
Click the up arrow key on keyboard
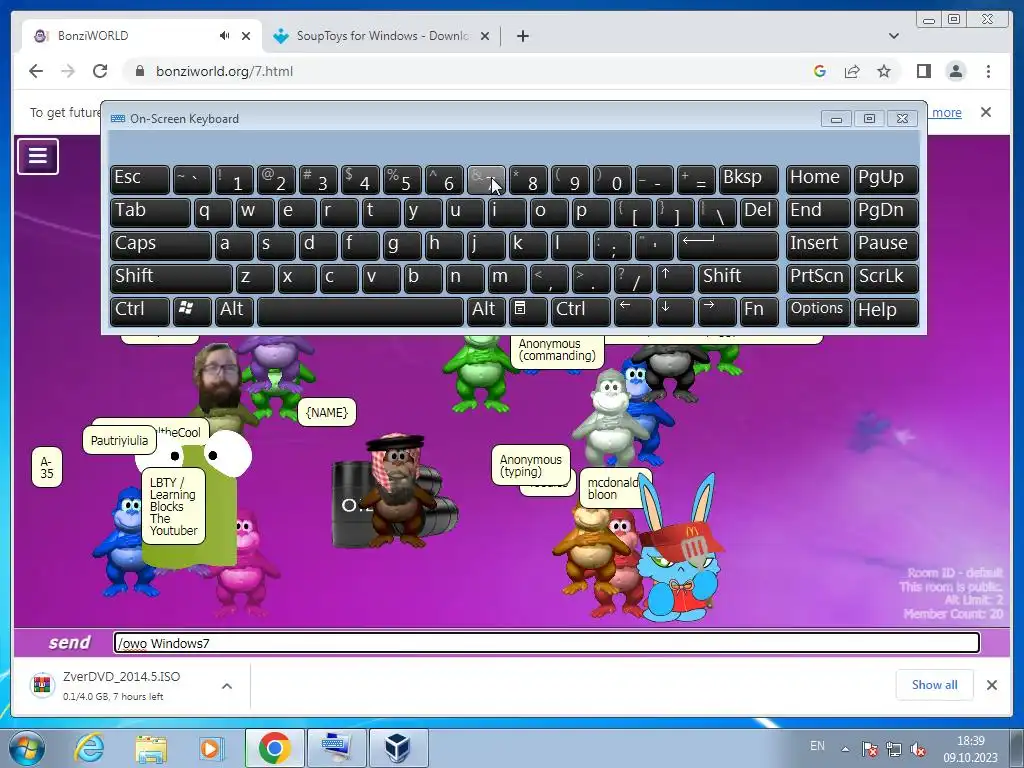pos(675,278)
